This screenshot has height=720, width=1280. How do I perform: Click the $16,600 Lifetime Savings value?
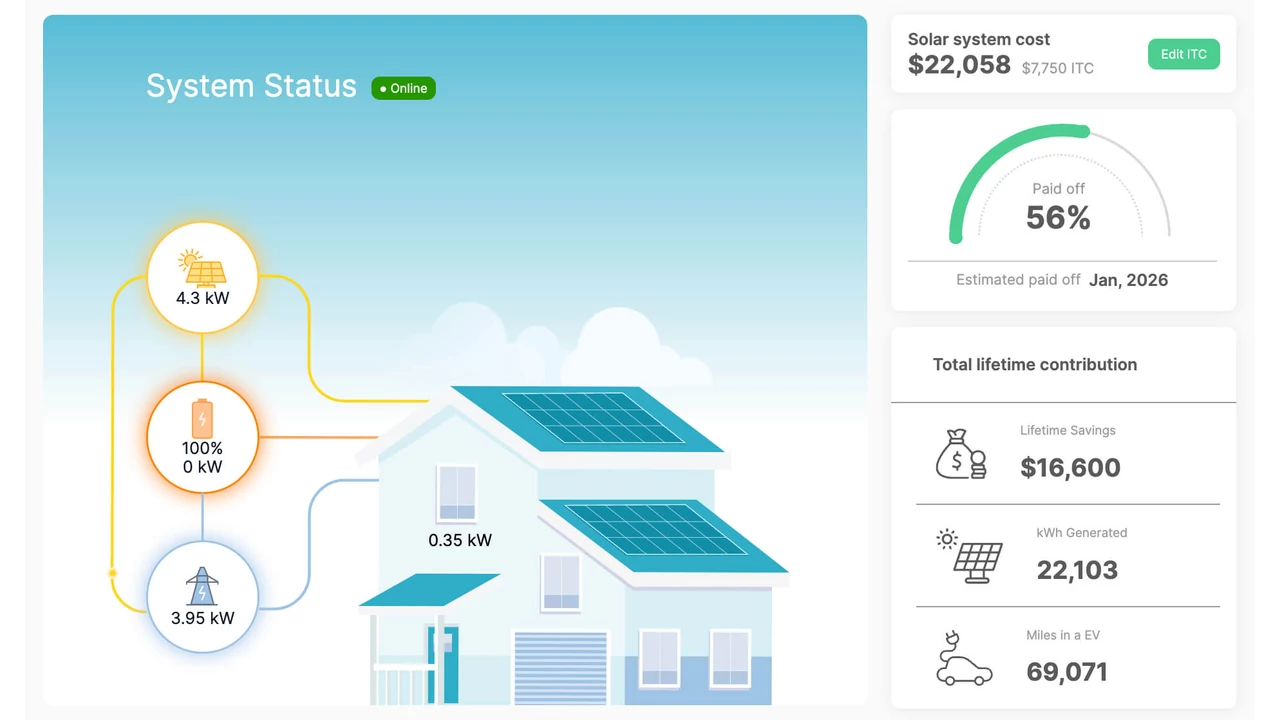pyautogui.click(x=1070, y=467)
